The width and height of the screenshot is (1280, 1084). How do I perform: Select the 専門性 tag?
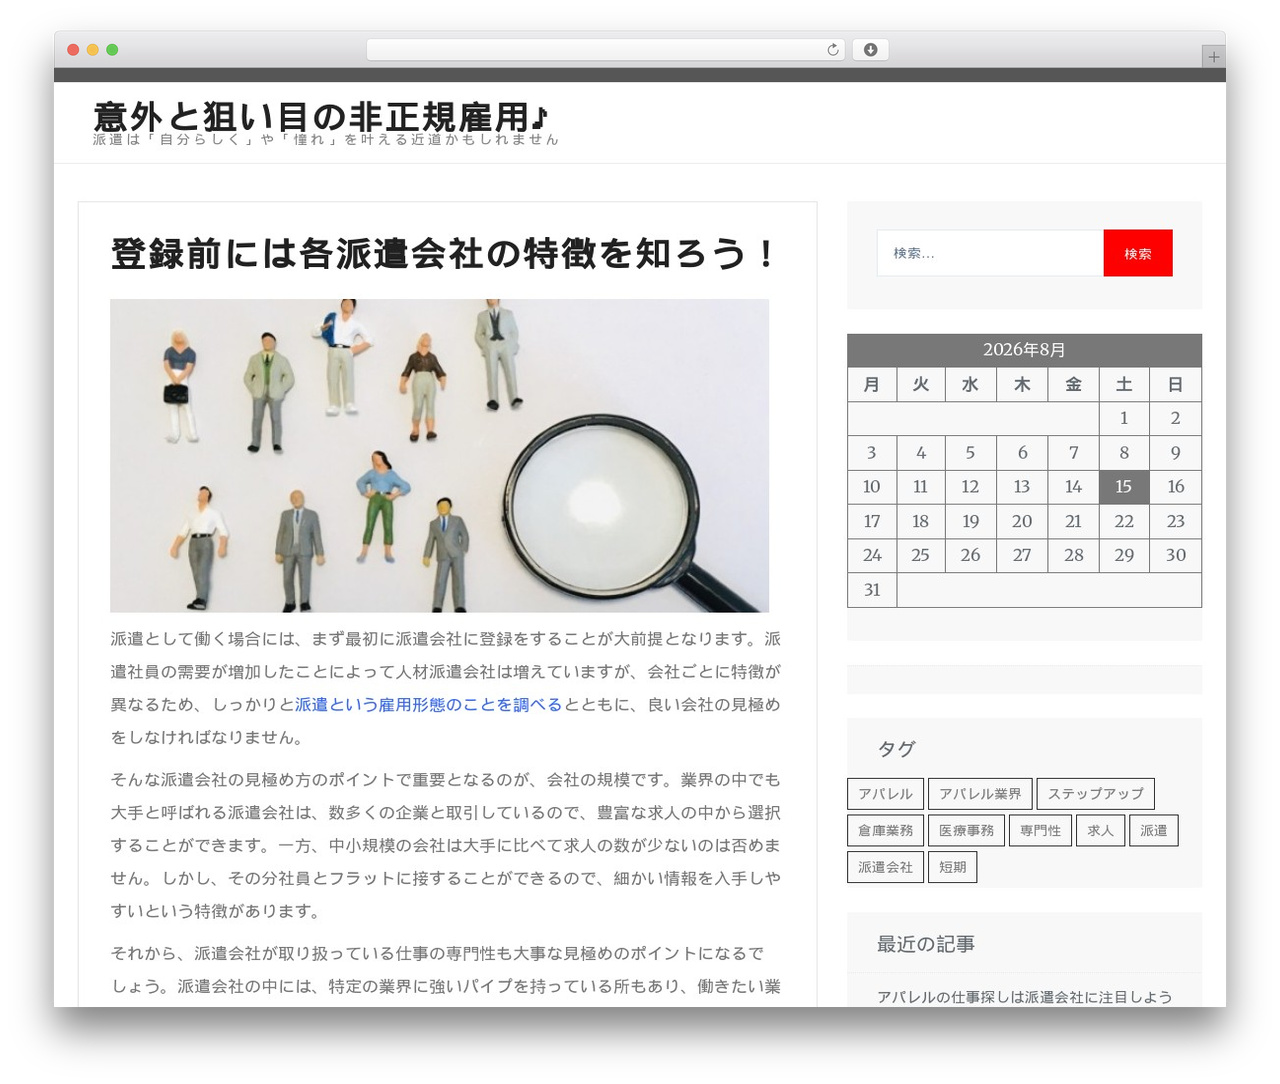[1040, 831]
